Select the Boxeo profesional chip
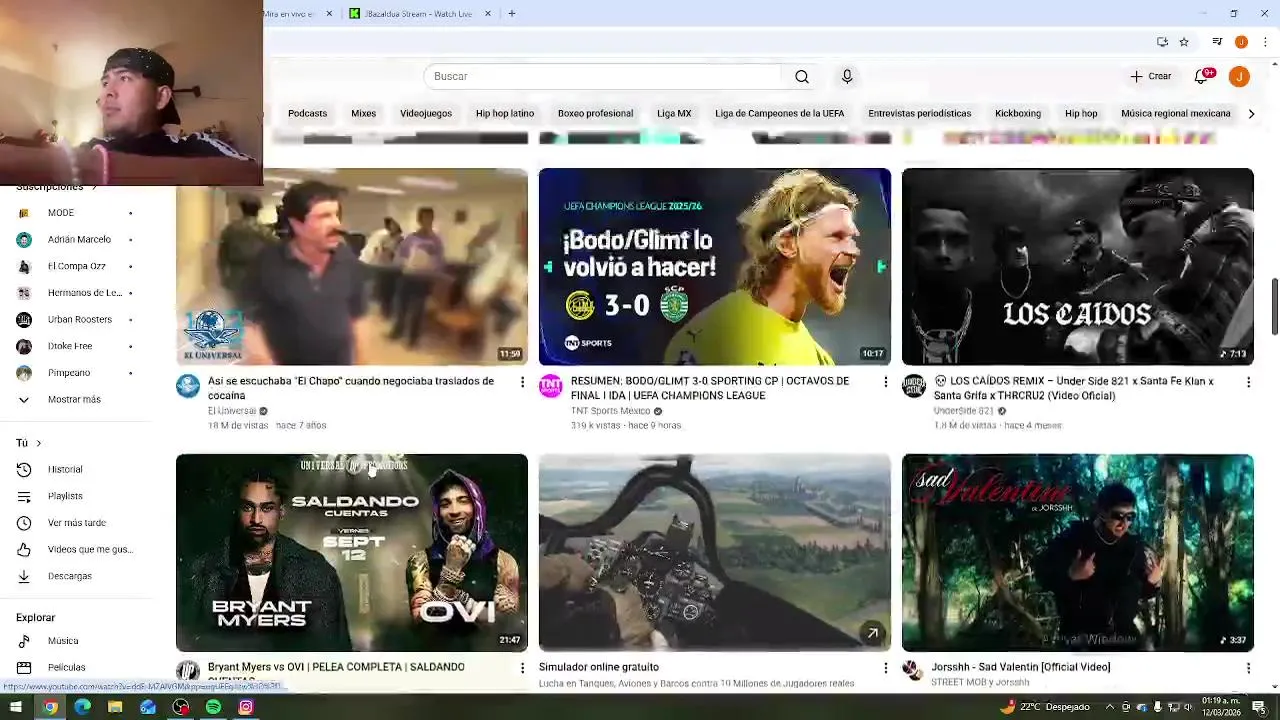The height and width of the screenshot is (720, 1280). point(595,114)
